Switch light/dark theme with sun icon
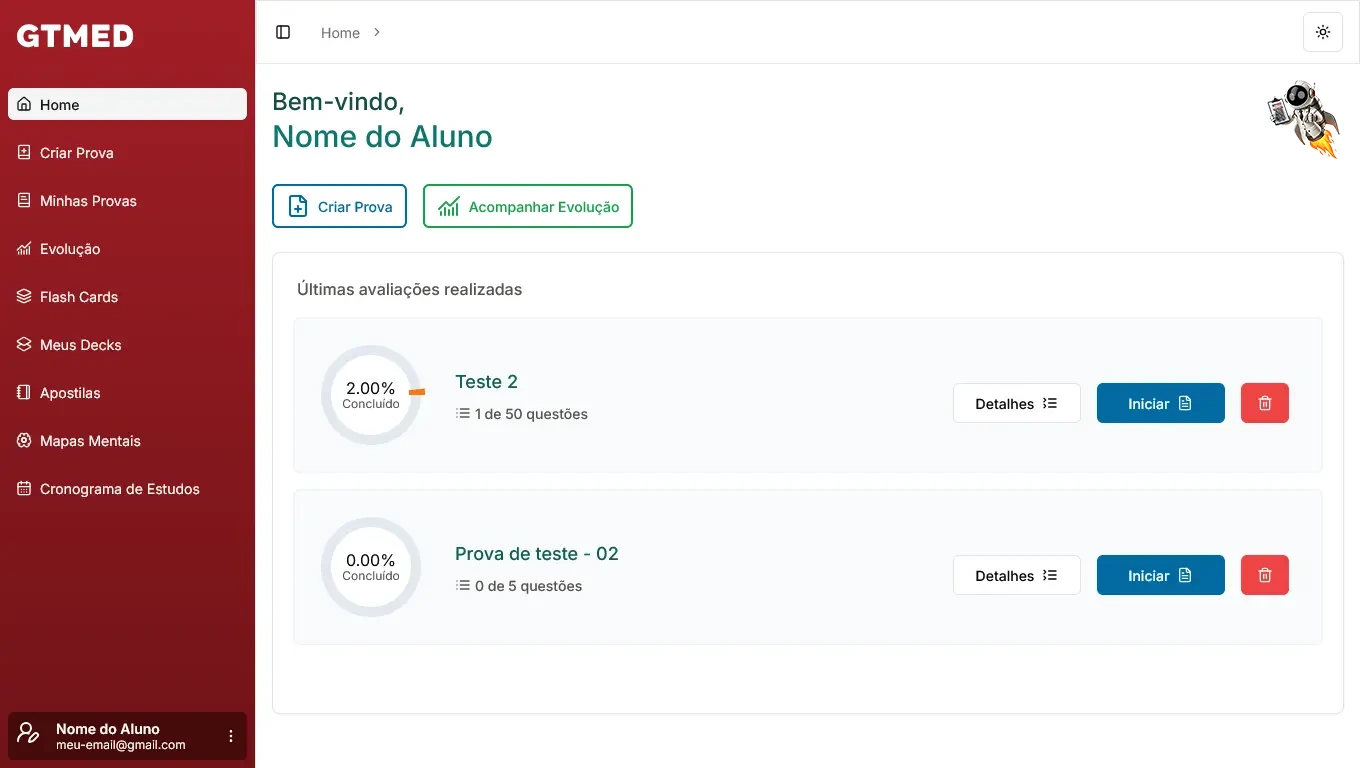 1323,32
